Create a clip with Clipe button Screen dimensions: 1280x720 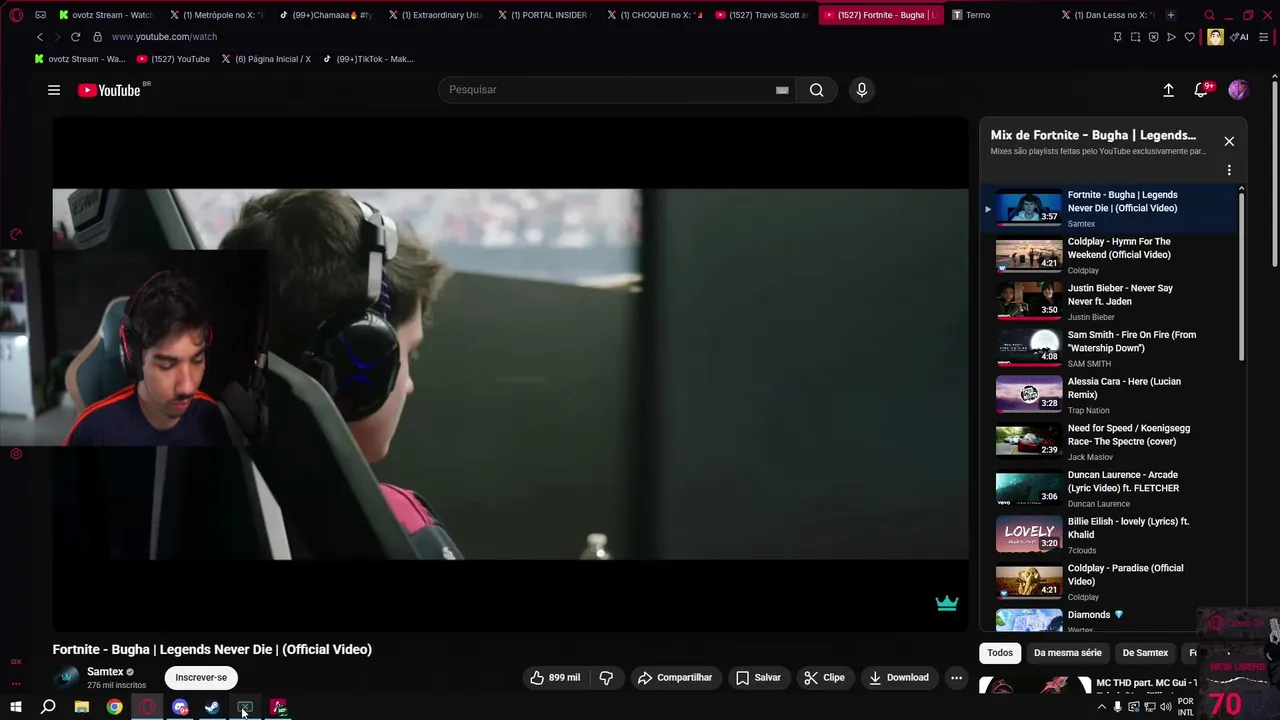click(x=825, y=677)
